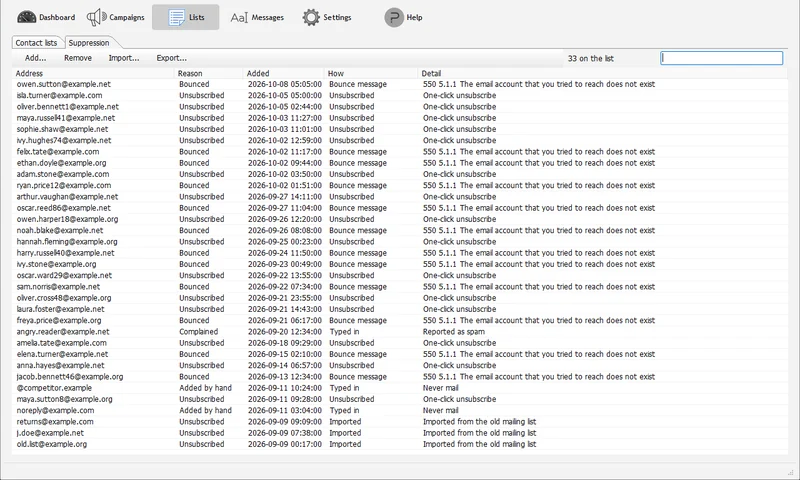Select row noah.blake@example.net

pyautogui.click(x=400, y=230)
